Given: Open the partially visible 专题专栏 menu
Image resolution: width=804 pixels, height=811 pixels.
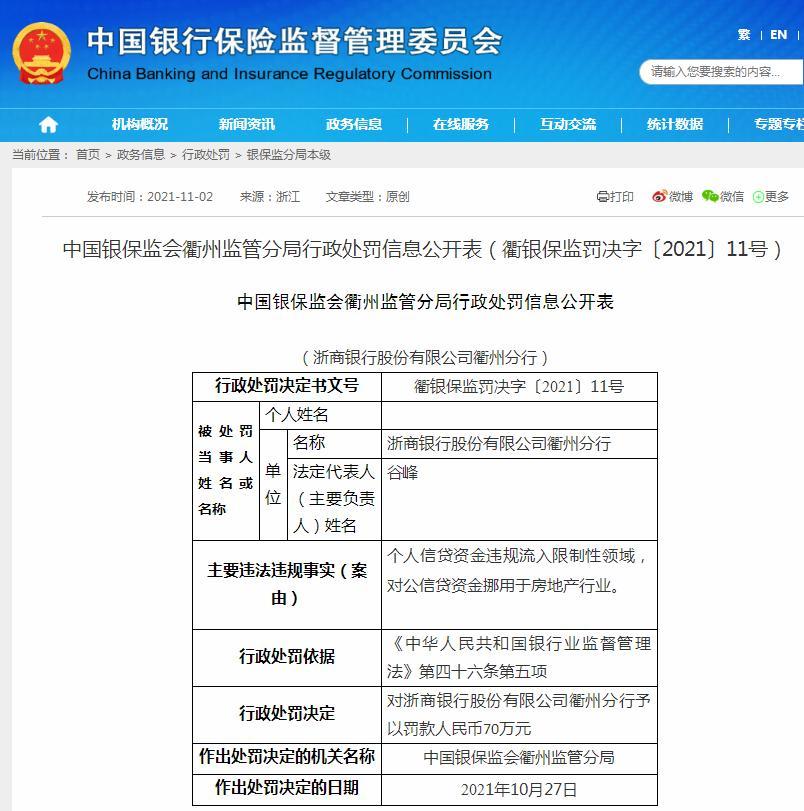Looking at the screenshot, I should [779, 124].
